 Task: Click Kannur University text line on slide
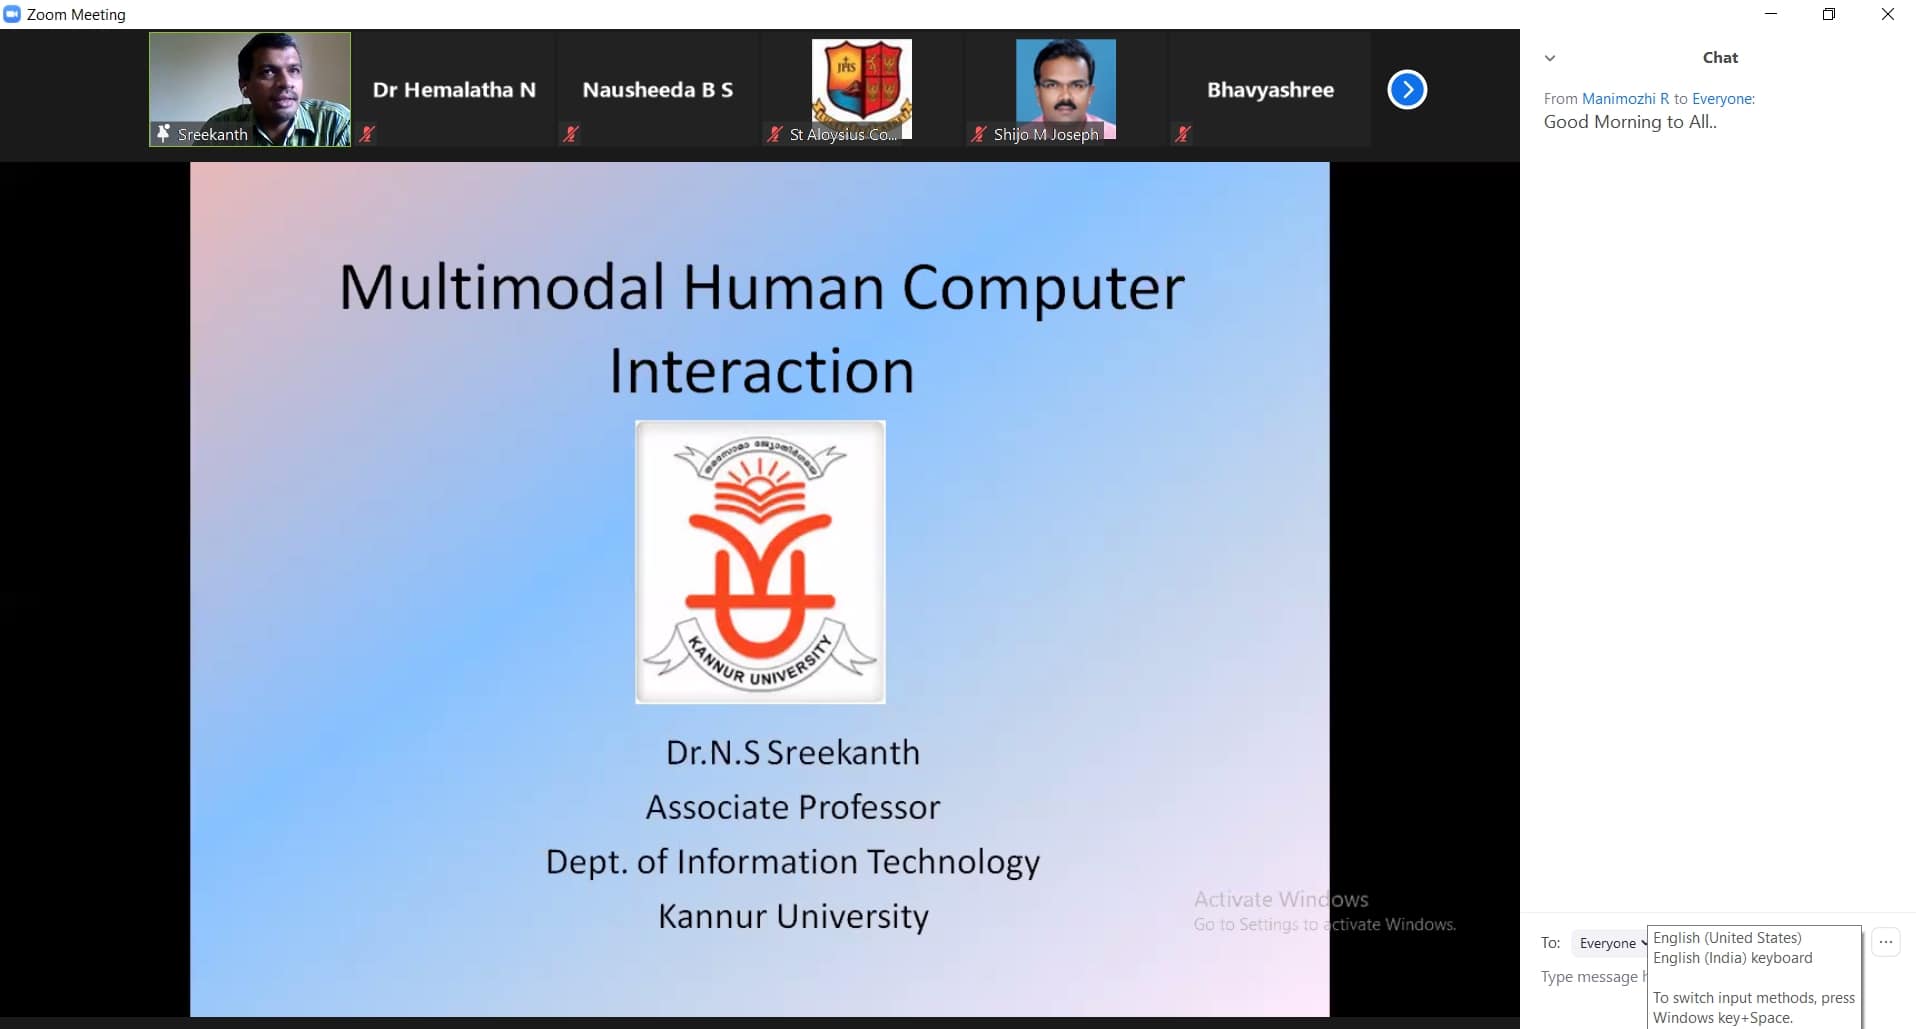(x=793, y=916)
